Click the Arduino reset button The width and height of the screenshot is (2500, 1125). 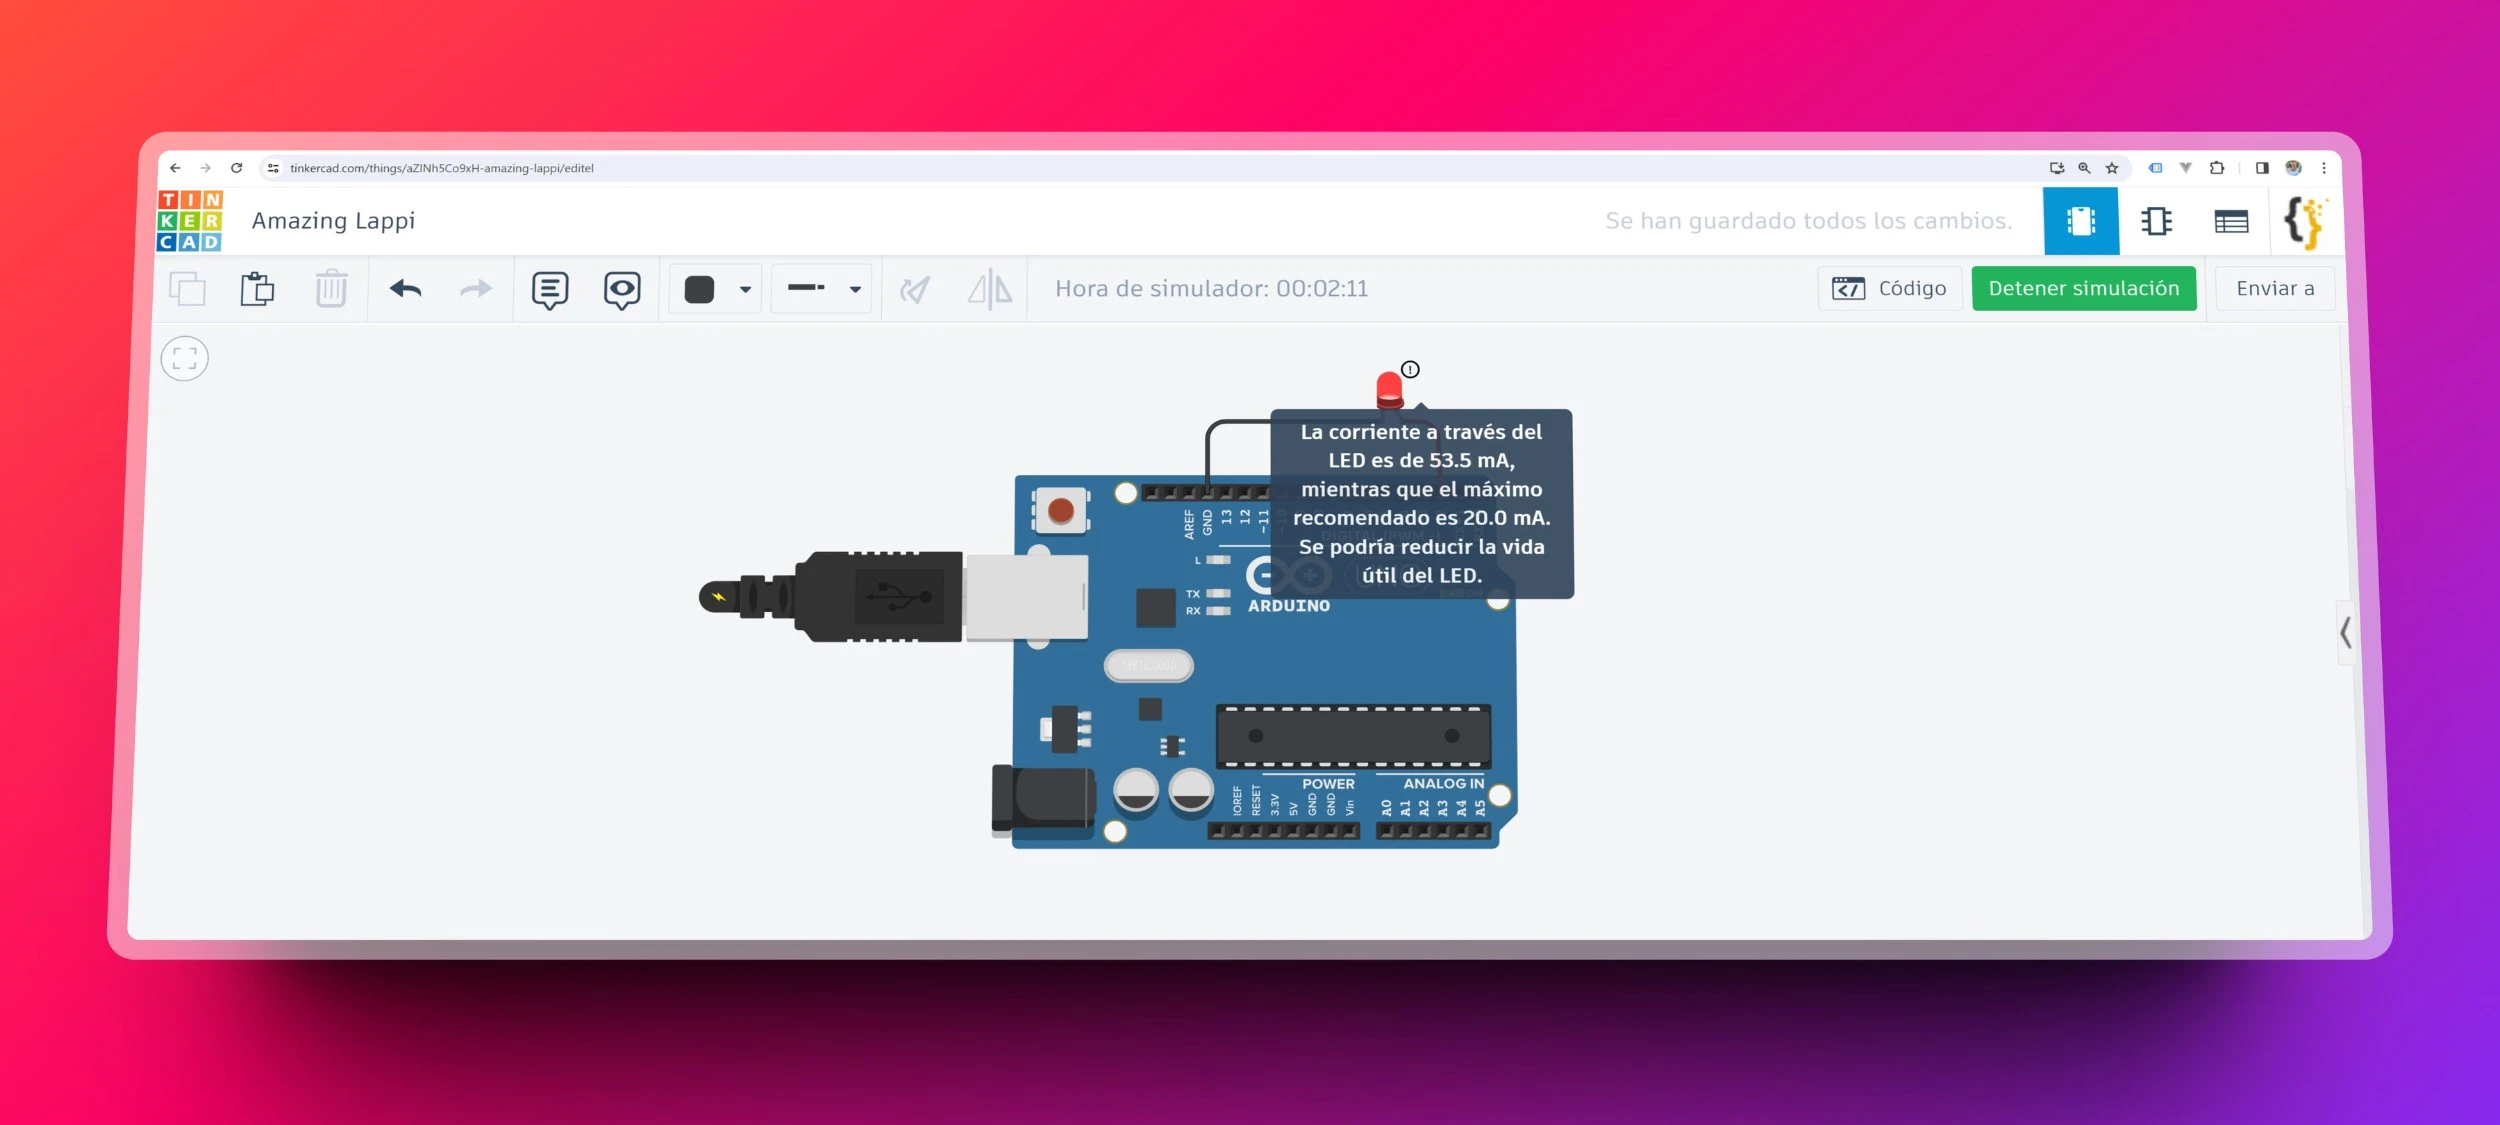(1061, 511)
